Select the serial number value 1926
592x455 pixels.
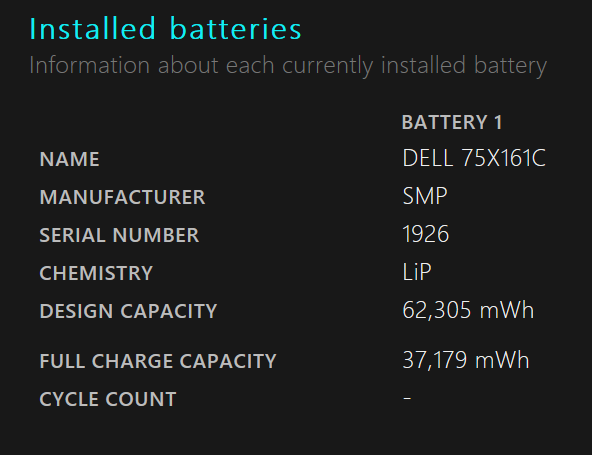click(x=426, y=234)
